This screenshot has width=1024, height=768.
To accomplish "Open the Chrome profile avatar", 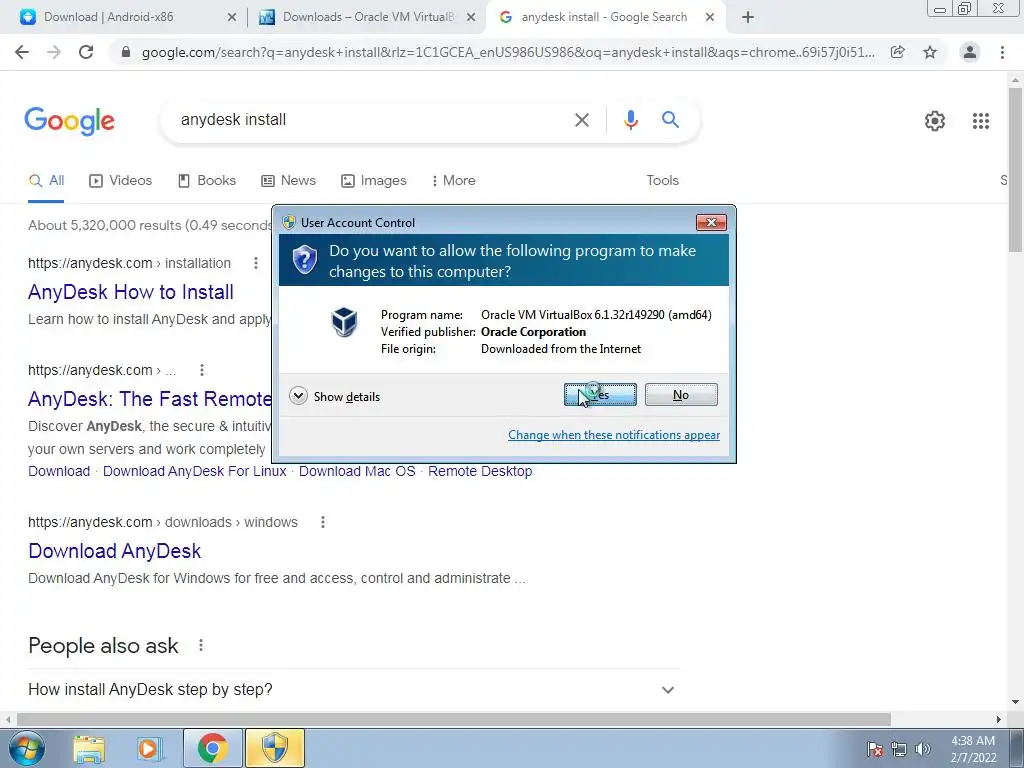I will (970, 52).
